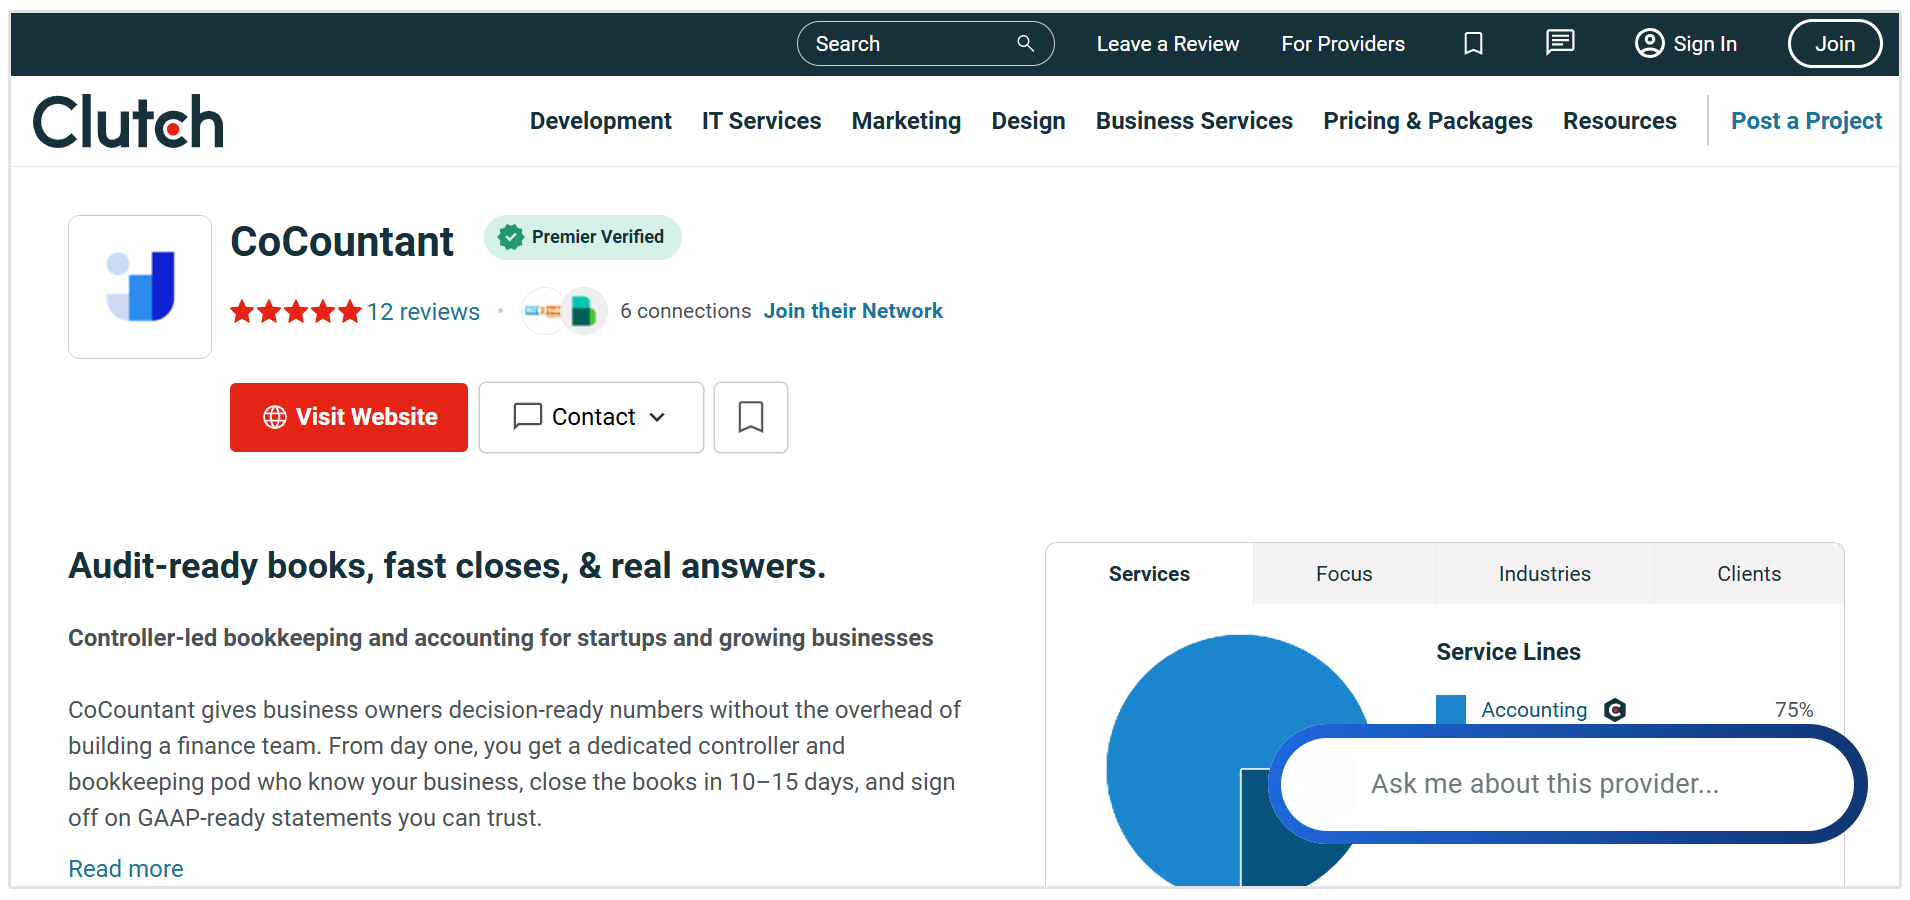Click the Clutch badge next to Accounting

click(1614, 710)
